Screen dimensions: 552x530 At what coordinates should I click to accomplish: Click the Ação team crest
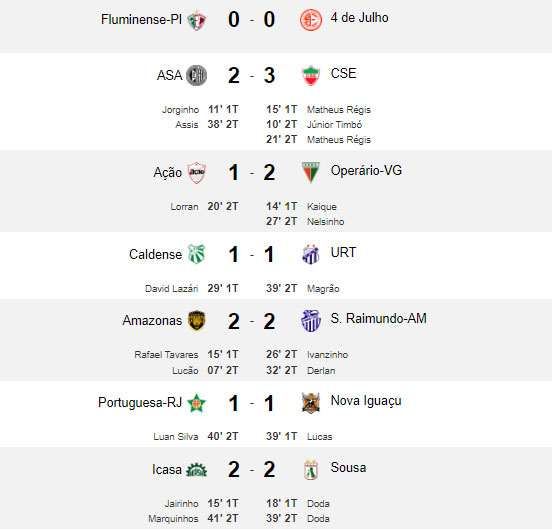(x=196, y=172)
